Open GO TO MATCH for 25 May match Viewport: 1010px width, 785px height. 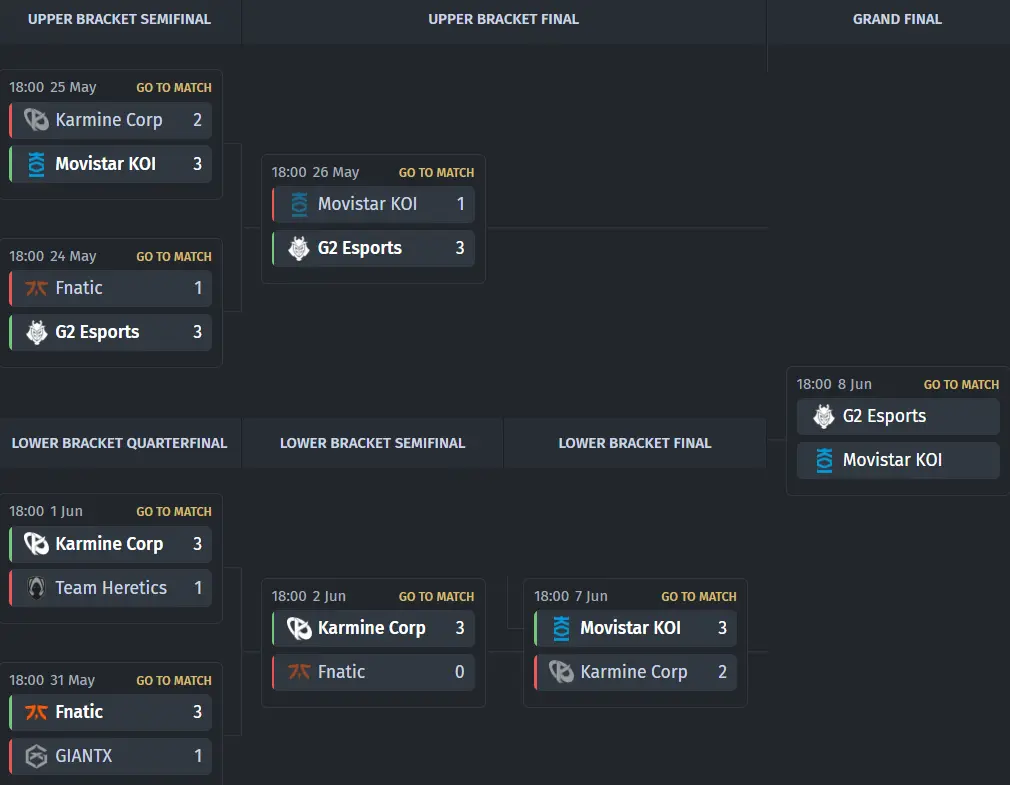point(174,88)
